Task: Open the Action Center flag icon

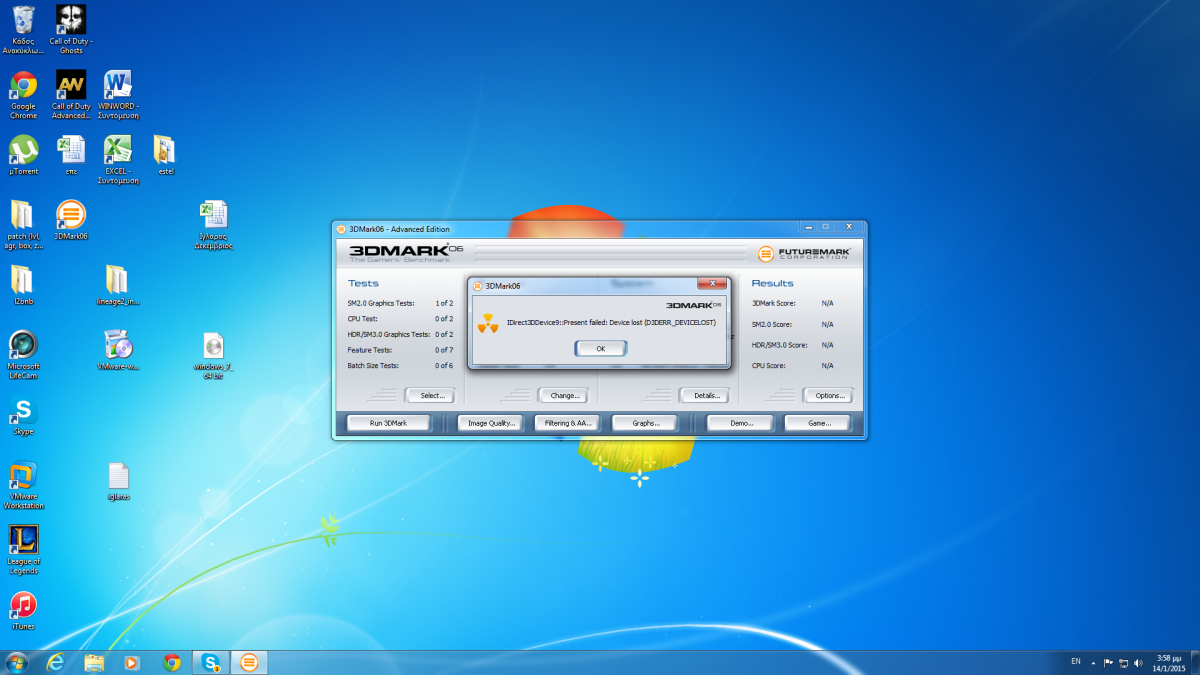Action: coord(1108,662)
